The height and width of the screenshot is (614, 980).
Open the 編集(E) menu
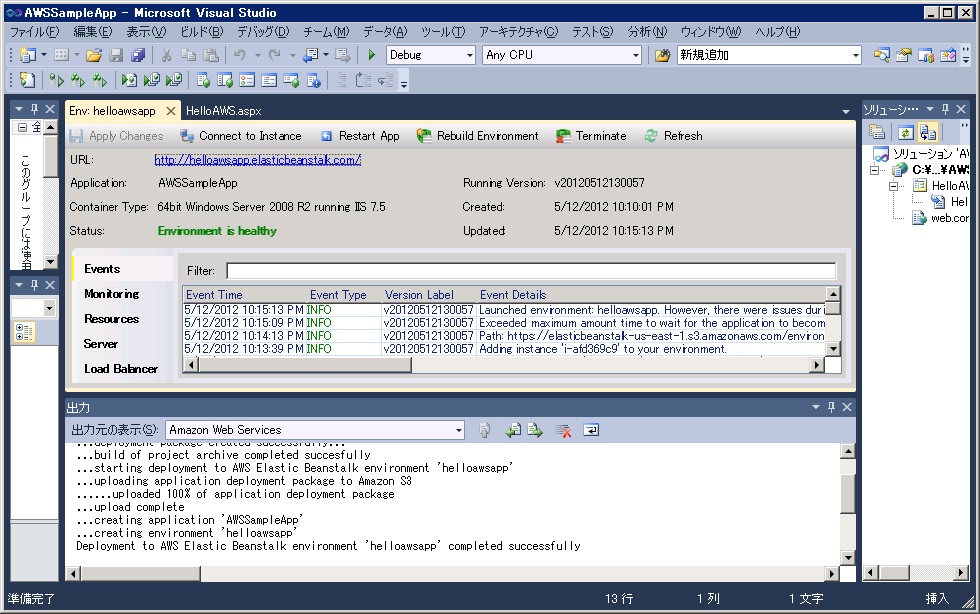click(92, 32)
